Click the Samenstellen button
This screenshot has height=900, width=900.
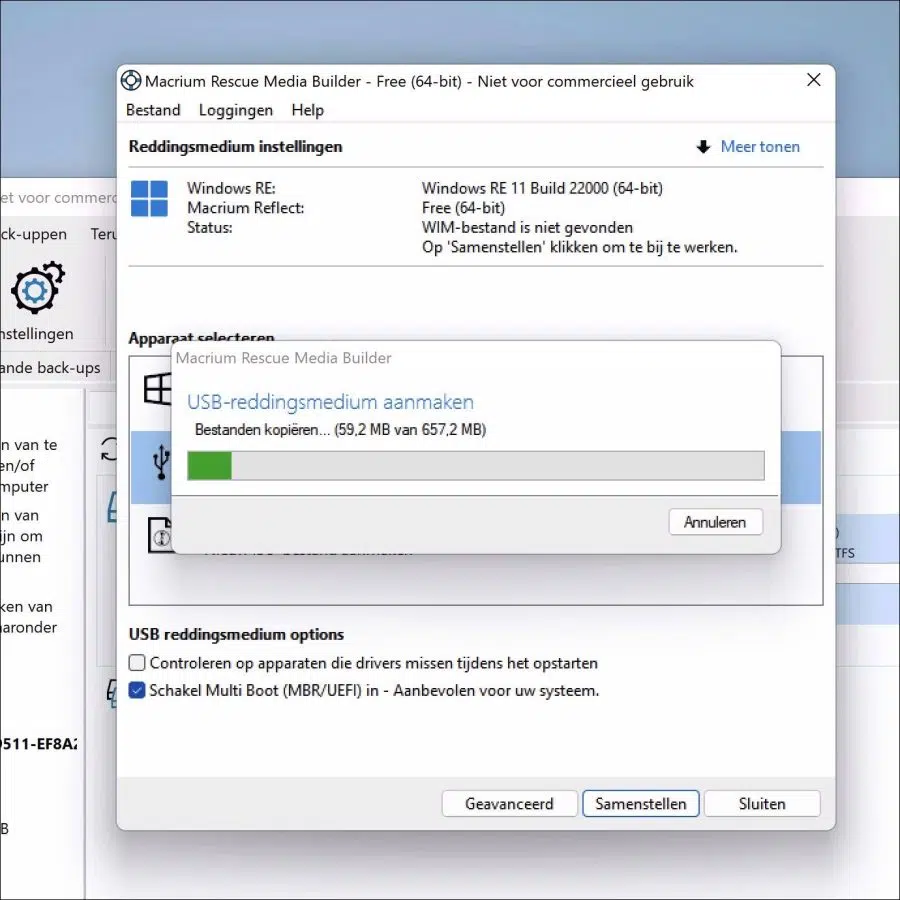[641, 804]
